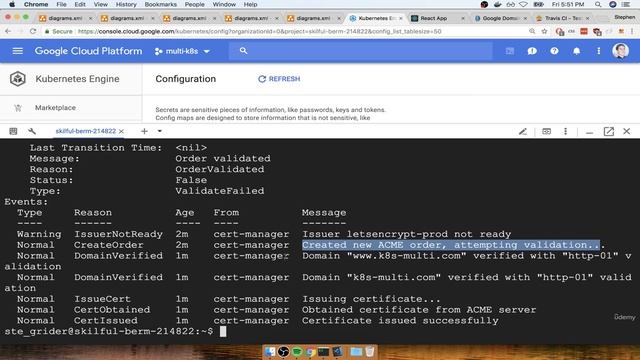Click the REFRESH button beside Configuration

[x=279, y=79]
